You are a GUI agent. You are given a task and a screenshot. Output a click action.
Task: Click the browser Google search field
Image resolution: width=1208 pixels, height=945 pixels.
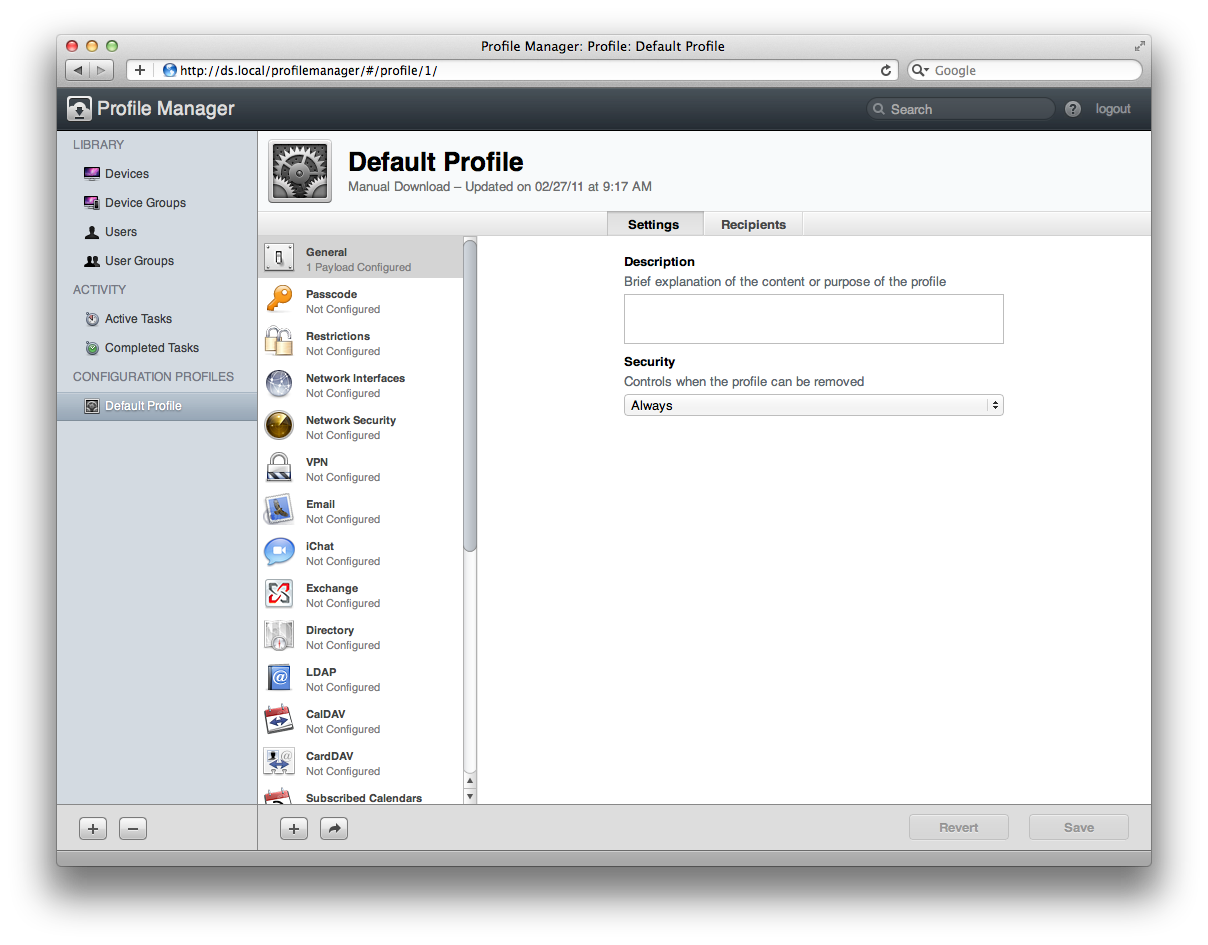pos(1025,70)
